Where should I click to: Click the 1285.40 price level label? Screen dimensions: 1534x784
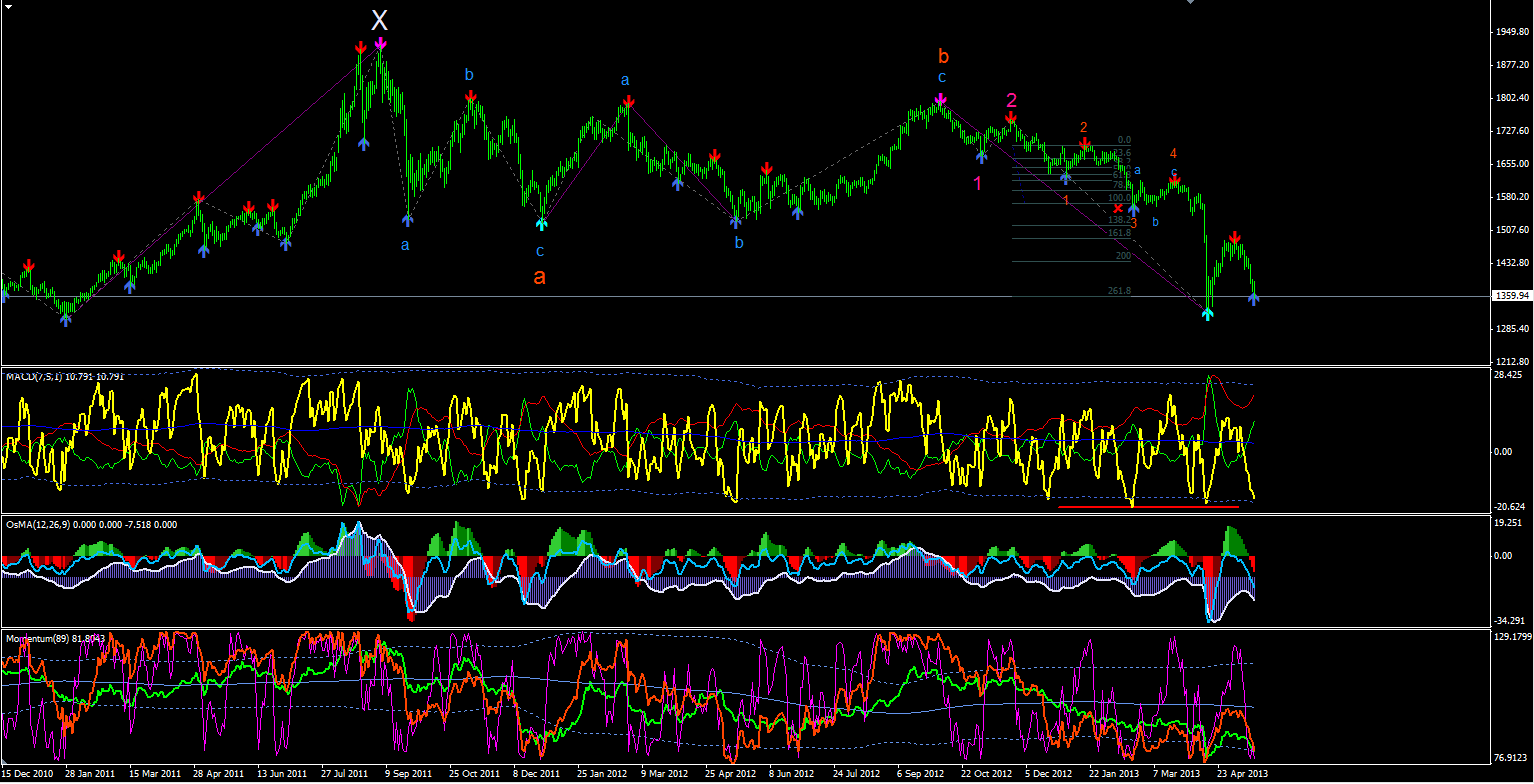coord(1511,329)
